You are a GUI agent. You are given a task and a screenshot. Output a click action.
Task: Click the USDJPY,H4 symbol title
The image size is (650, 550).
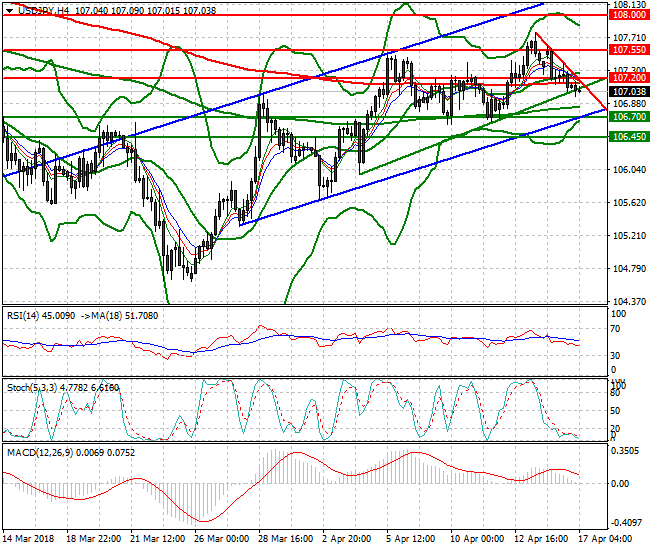[x=44, y=11]
